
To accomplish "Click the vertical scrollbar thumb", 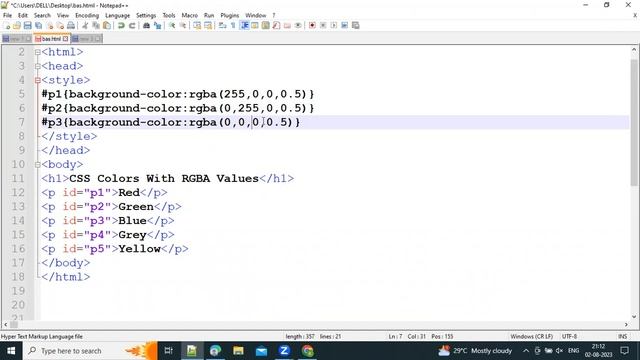I will tap(634, 122).
